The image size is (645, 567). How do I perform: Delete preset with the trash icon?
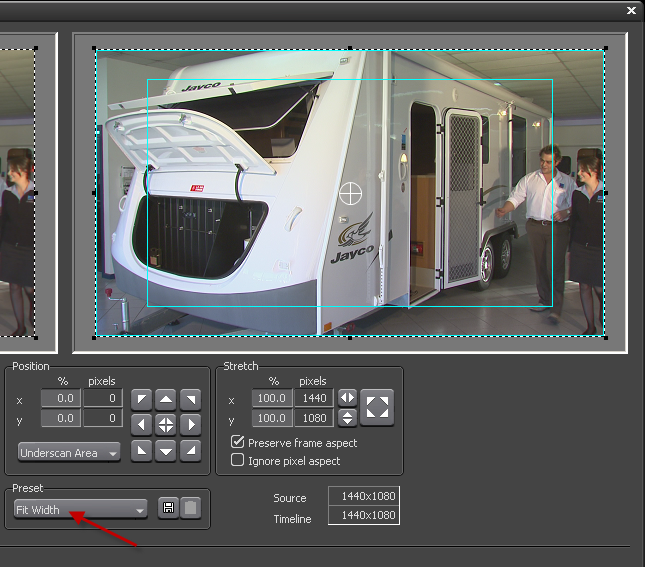[x=190, y=508]
